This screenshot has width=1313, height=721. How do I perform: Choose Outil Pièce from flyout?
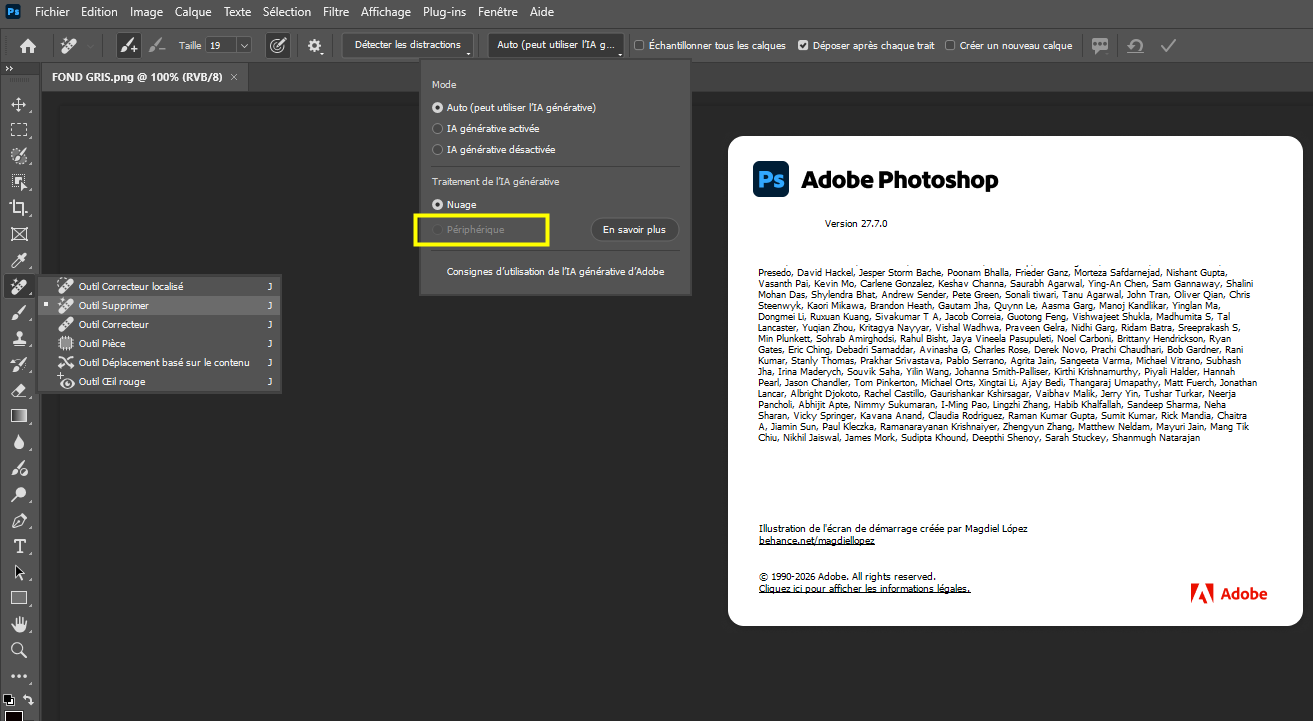point(160,343)
